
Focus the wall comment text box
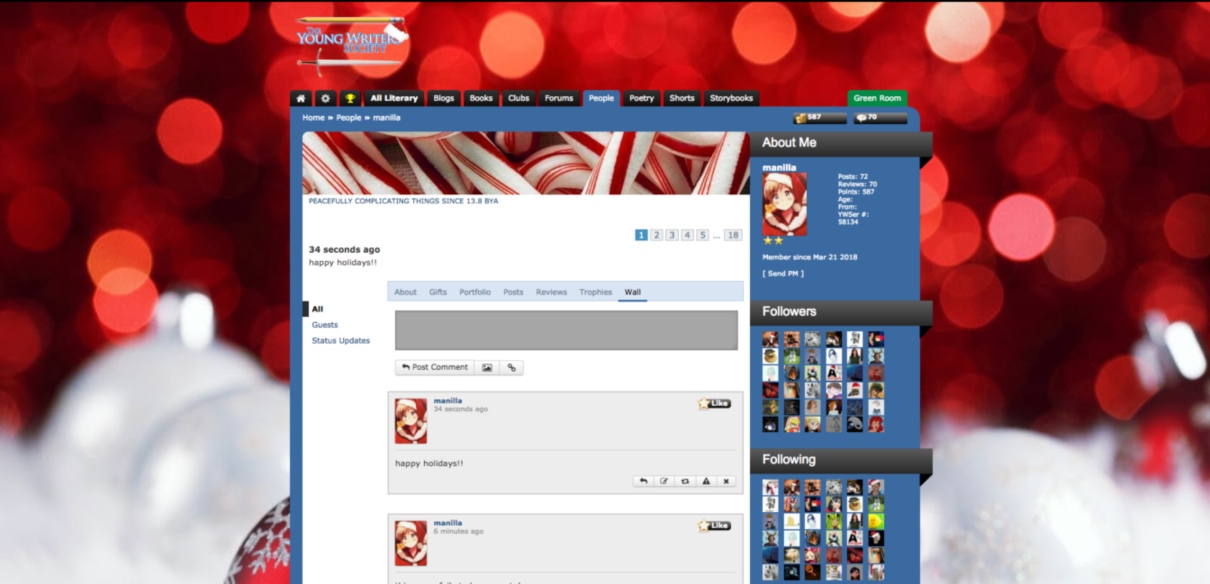click(x=566, y=330)
